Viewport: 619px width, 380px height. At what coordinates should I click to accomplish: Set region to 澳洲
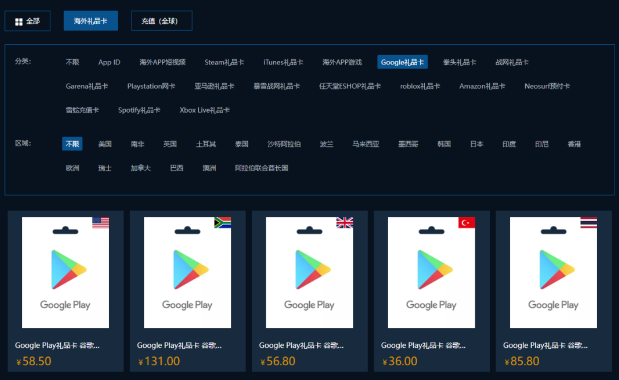pyautogui.click(x=209, y=168)
